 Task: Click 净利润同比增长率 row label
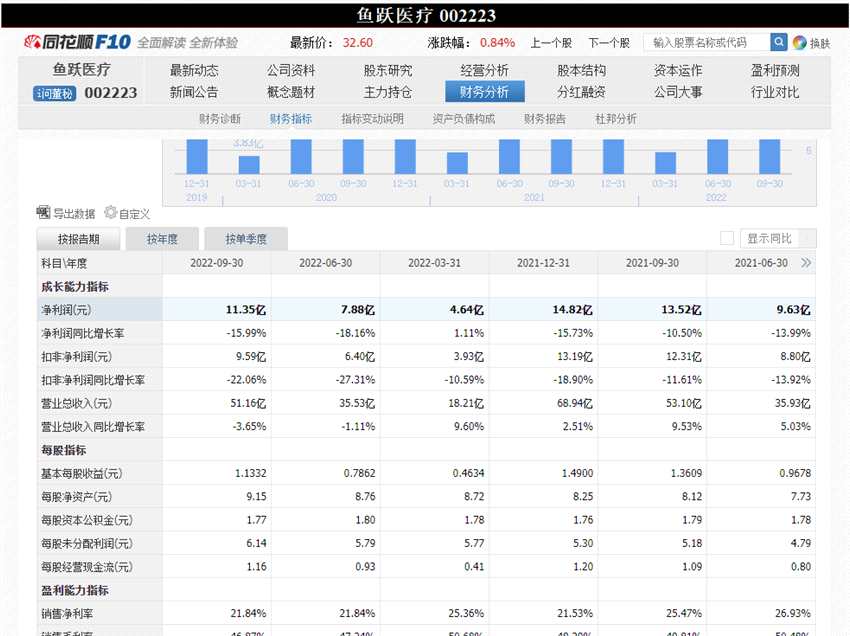point(82,333)
